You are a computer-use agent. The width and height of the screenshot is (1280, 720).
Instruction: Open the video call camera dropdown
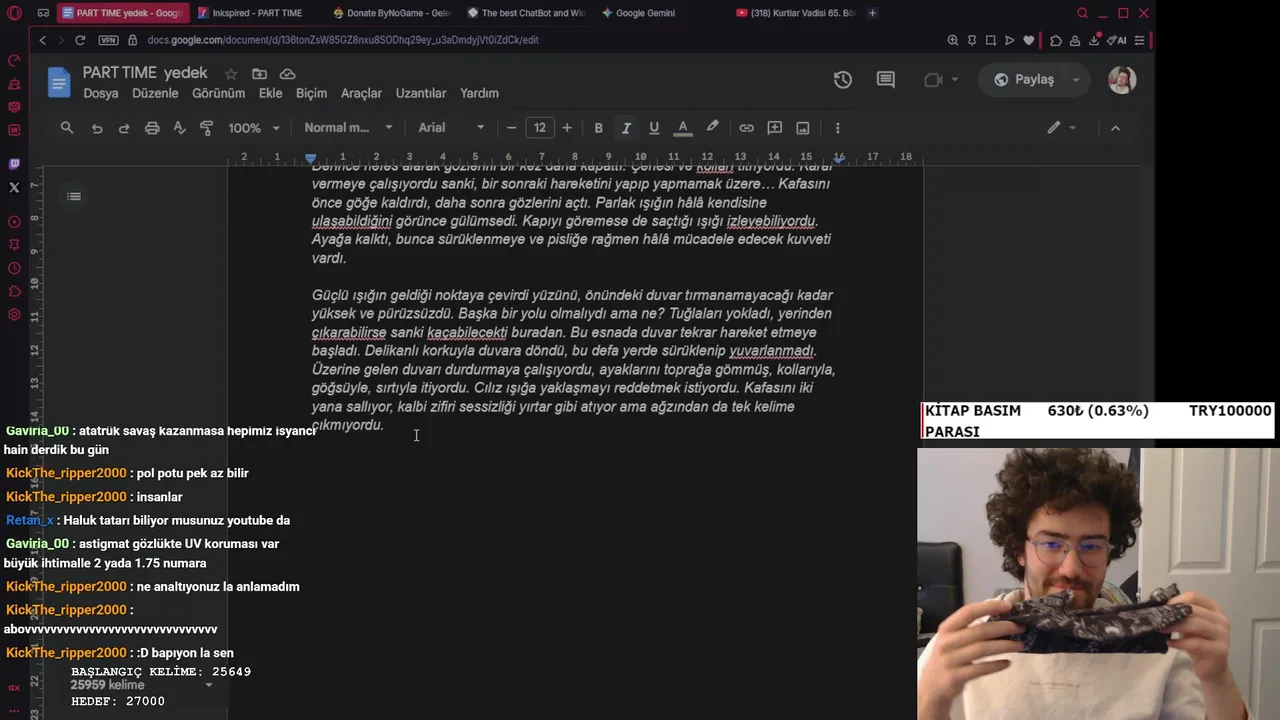(x=941, y=80)
